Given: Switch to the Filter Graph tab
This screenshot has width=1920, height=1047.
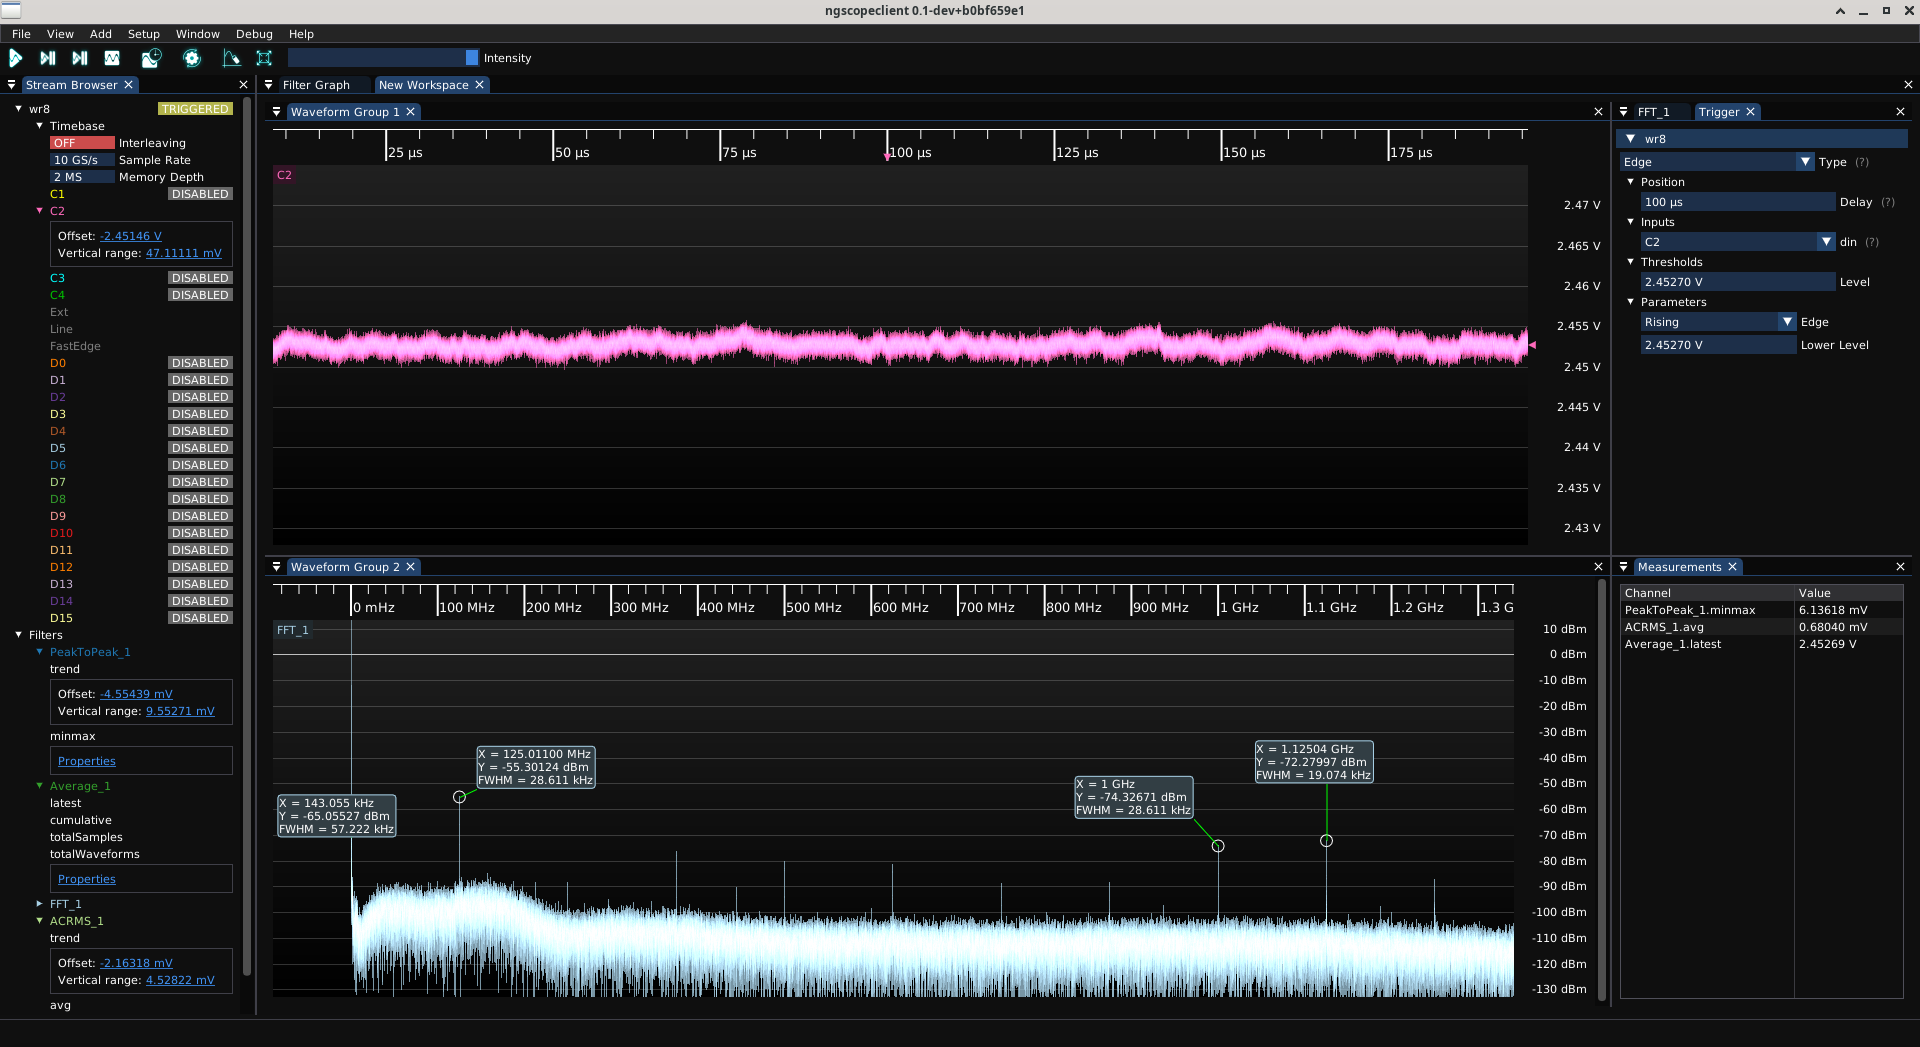Looking at the screenshot, I should tap(316, 85).
